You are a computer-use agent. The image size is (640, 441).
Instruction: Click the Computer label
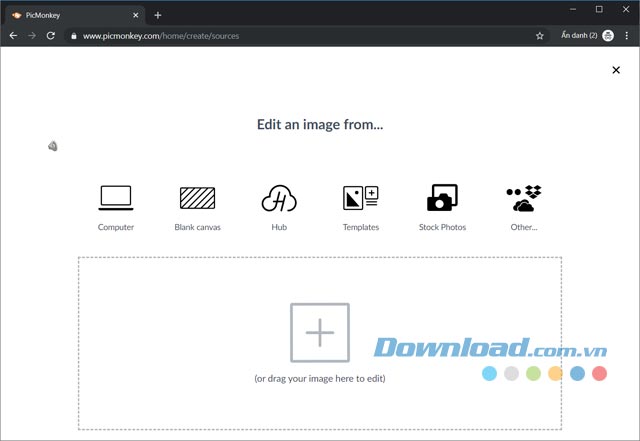(116, 227)
